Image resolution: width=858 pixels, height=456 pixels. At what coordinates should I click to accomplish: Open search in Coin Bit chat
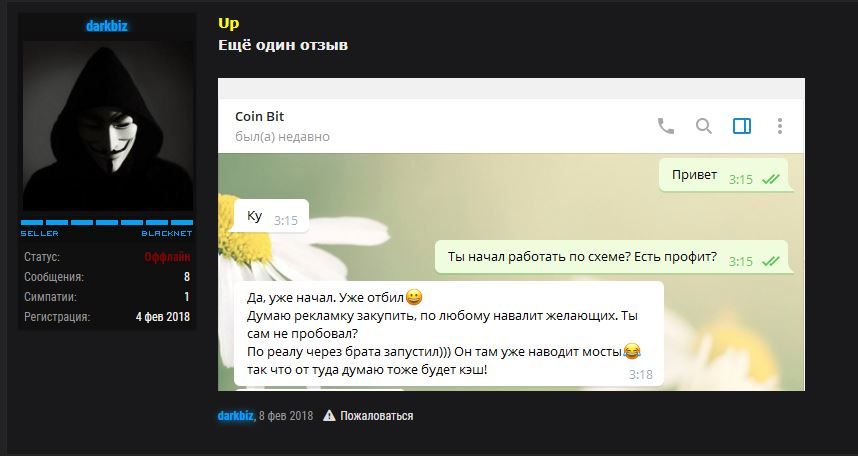(704, 126)
